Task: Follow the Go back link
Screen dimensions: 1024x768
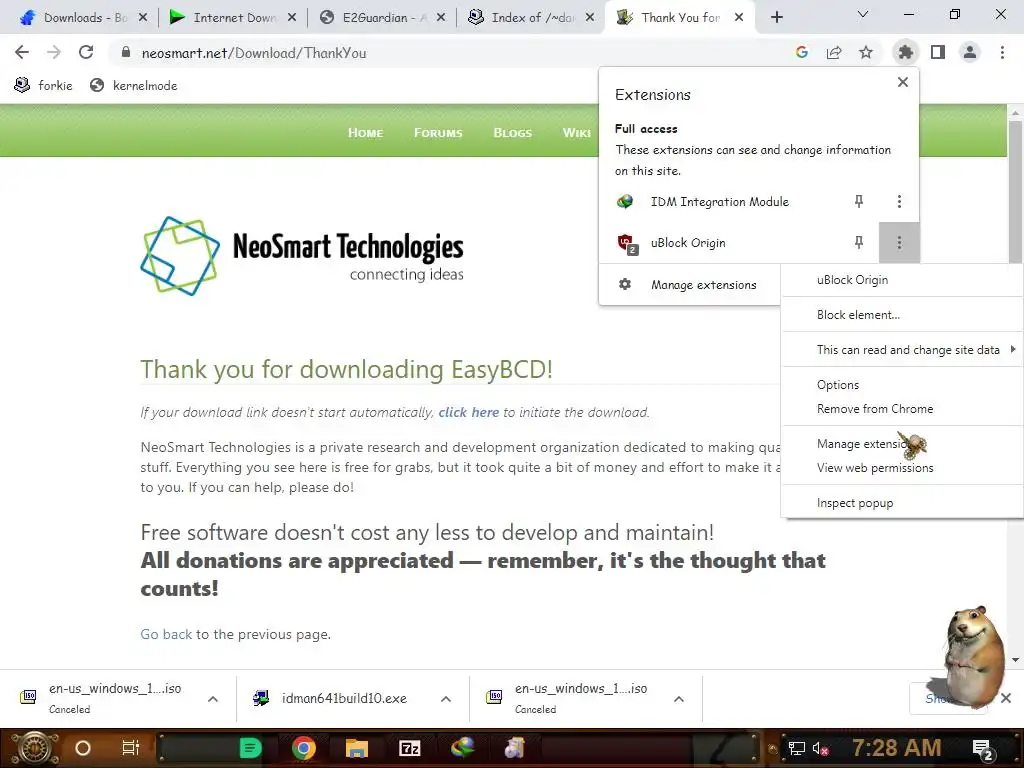Action: (x=166, y=634)
